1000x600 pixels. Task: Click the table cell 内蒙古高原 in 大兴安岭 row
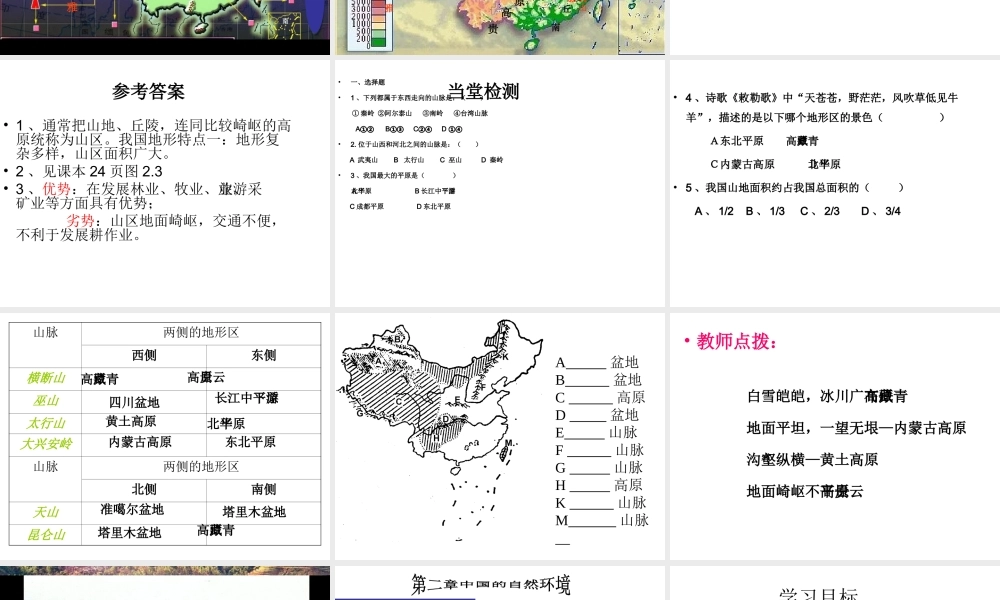140,442
